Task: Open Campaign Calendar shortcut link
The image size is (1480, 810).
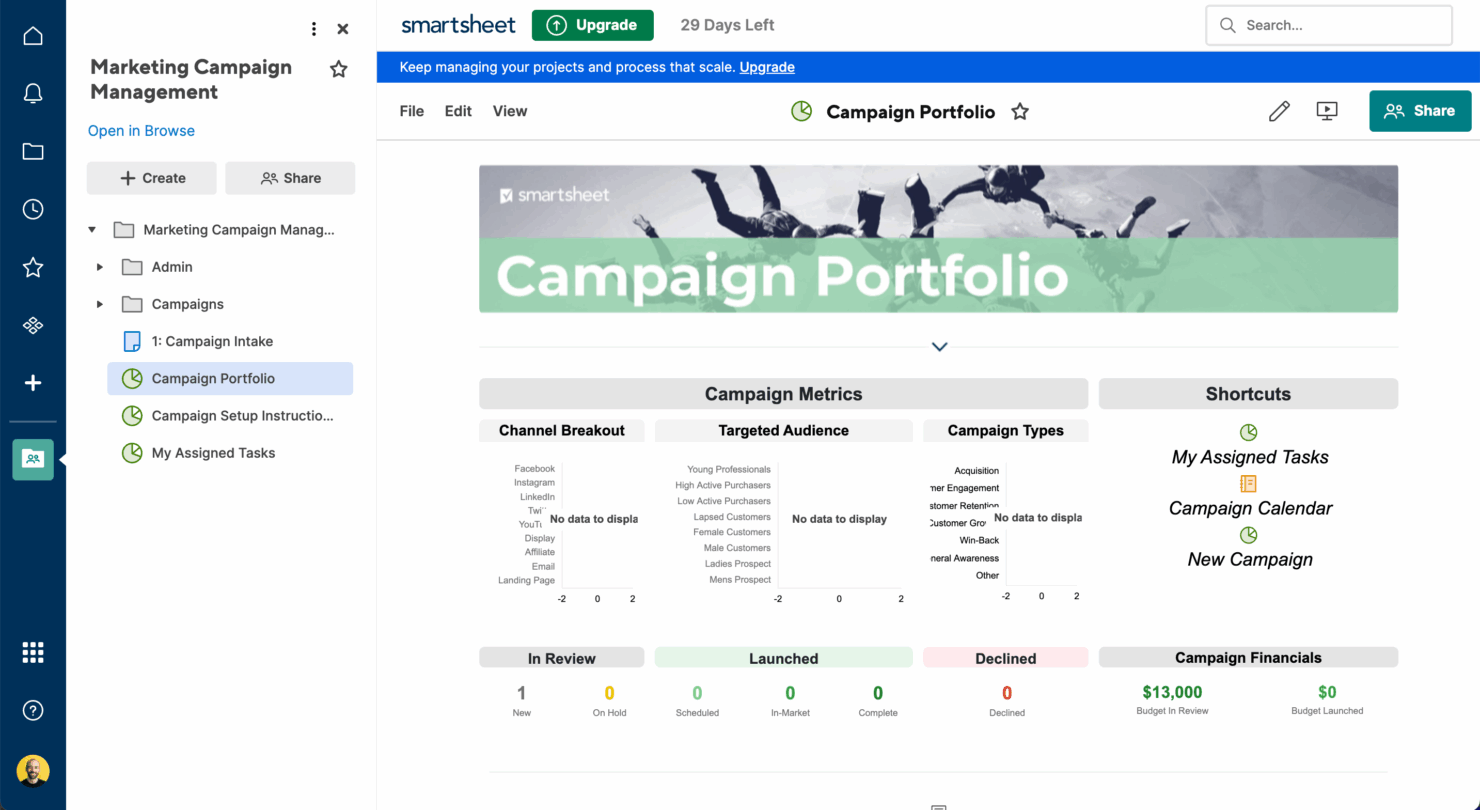Action: [x=1250, y=508]
